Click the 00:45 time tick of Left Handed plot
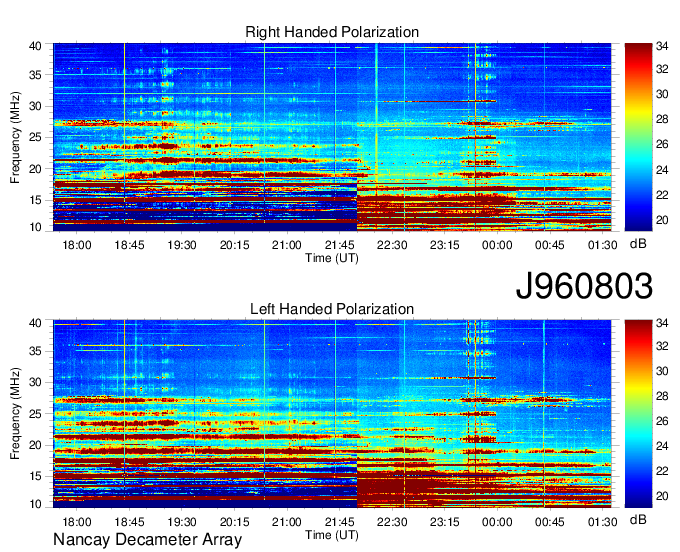 (549, 522)
